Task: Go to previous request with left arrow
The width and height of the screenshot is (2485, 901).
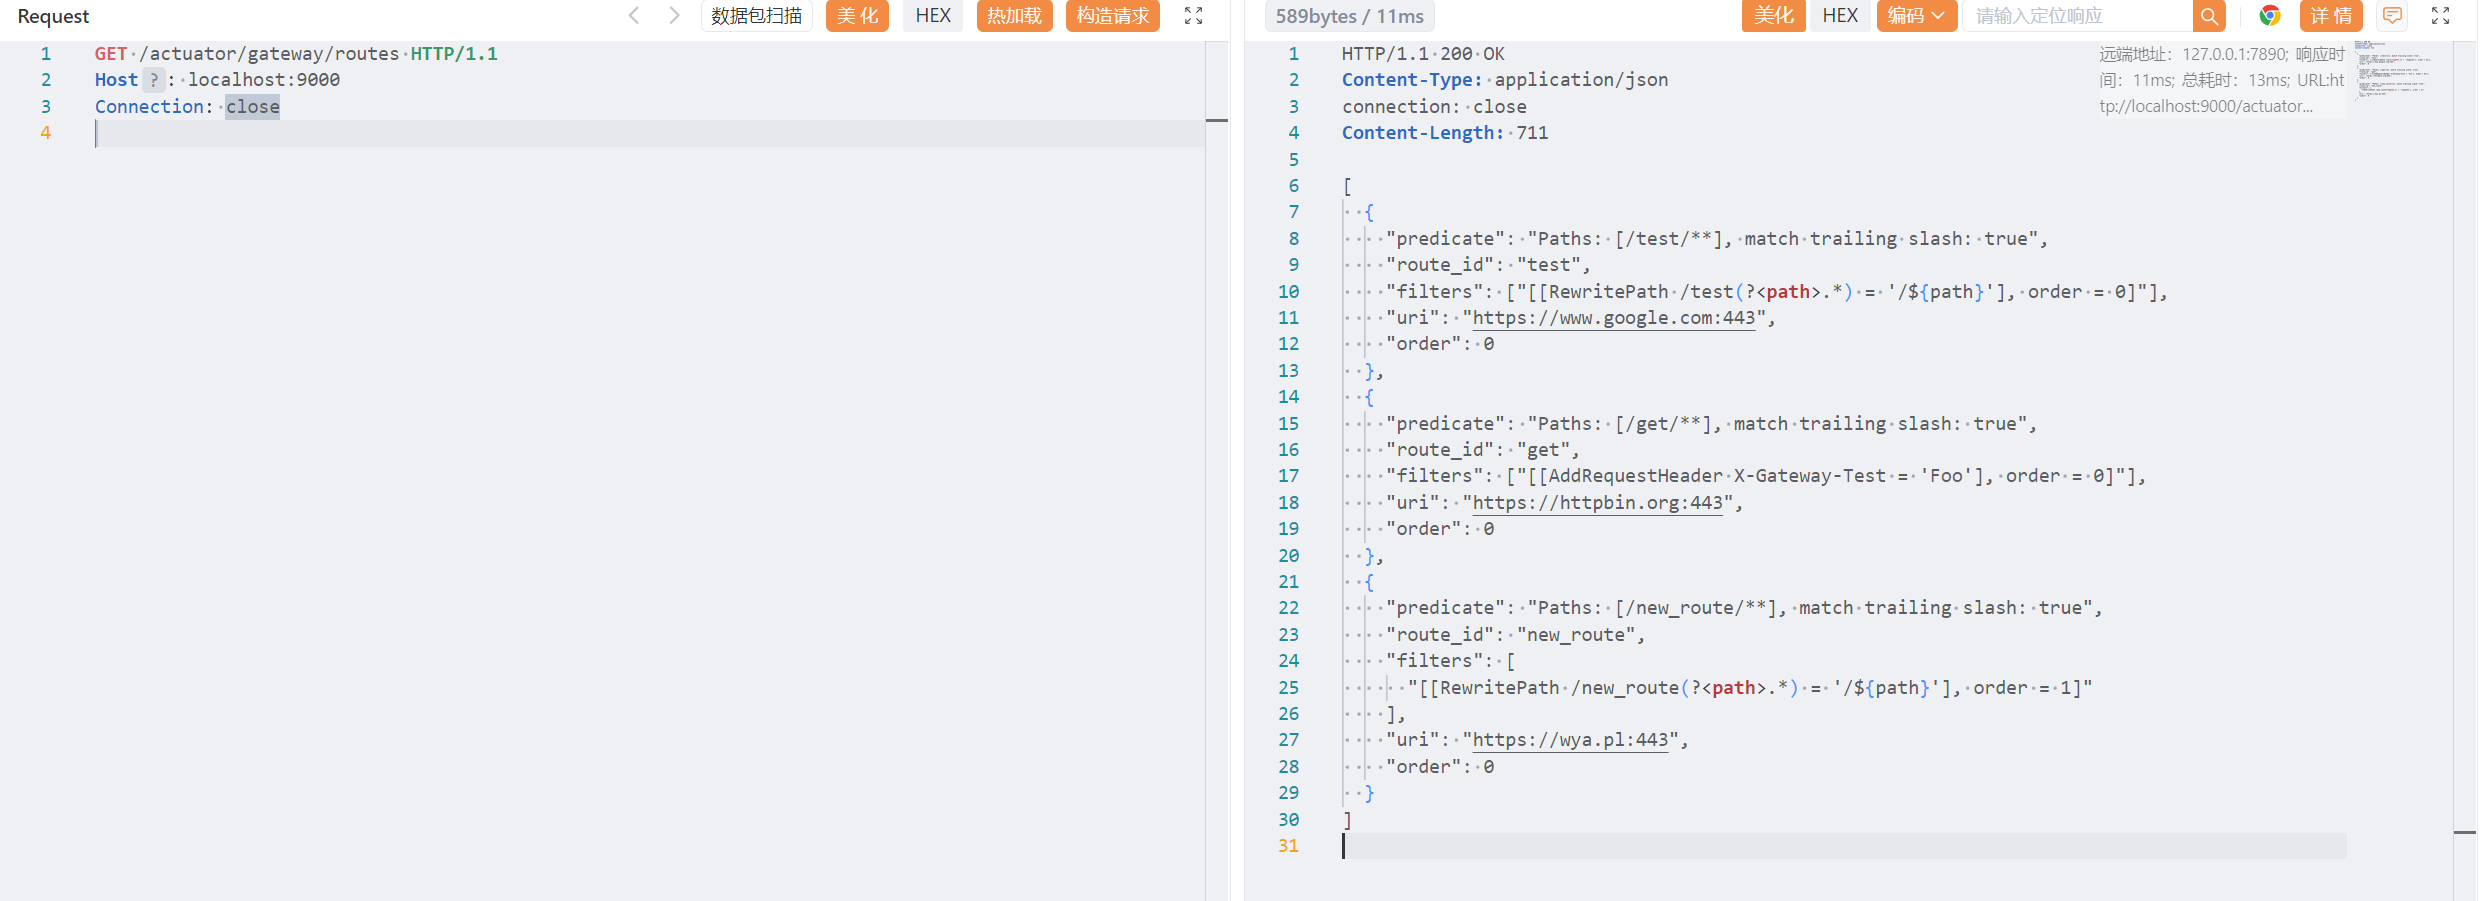Action: pyautogui.click(x=634, y=15)
